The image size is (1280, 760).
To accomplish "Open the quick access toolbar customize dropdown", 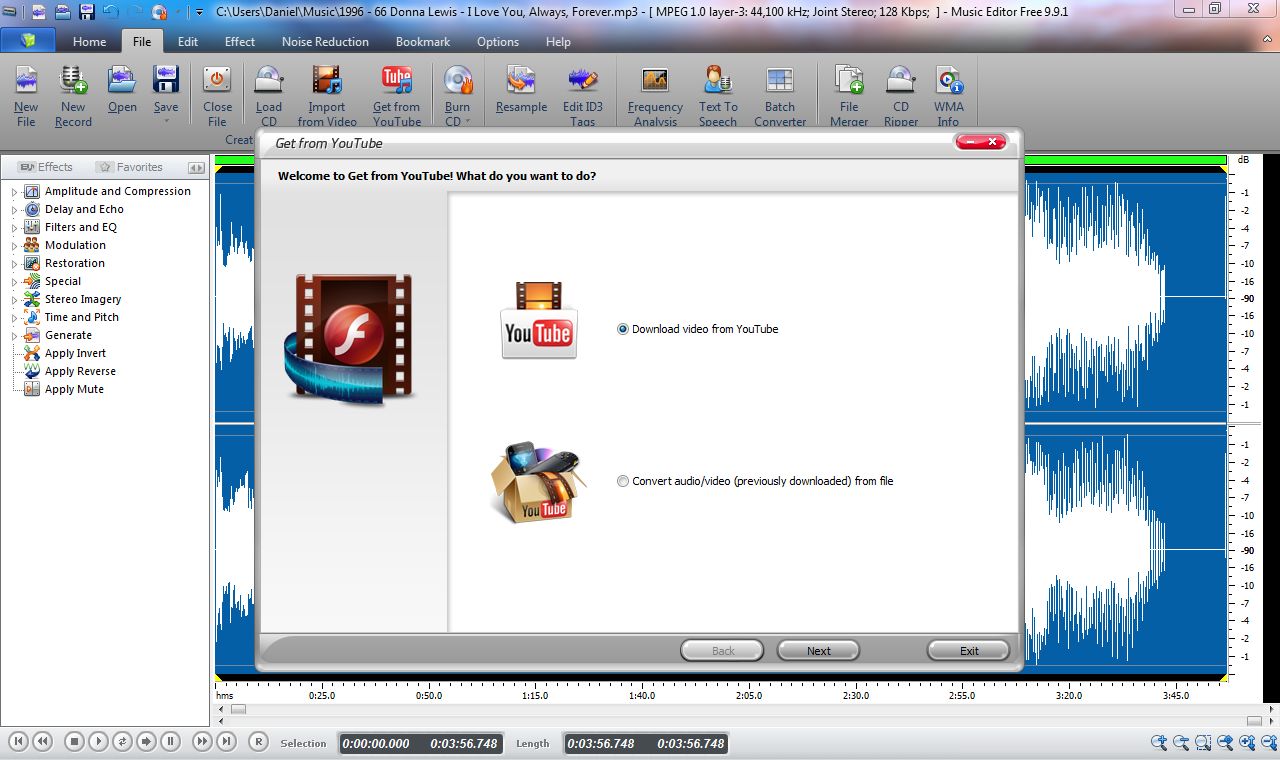I will pyautogui.click(x=199, y=12).
